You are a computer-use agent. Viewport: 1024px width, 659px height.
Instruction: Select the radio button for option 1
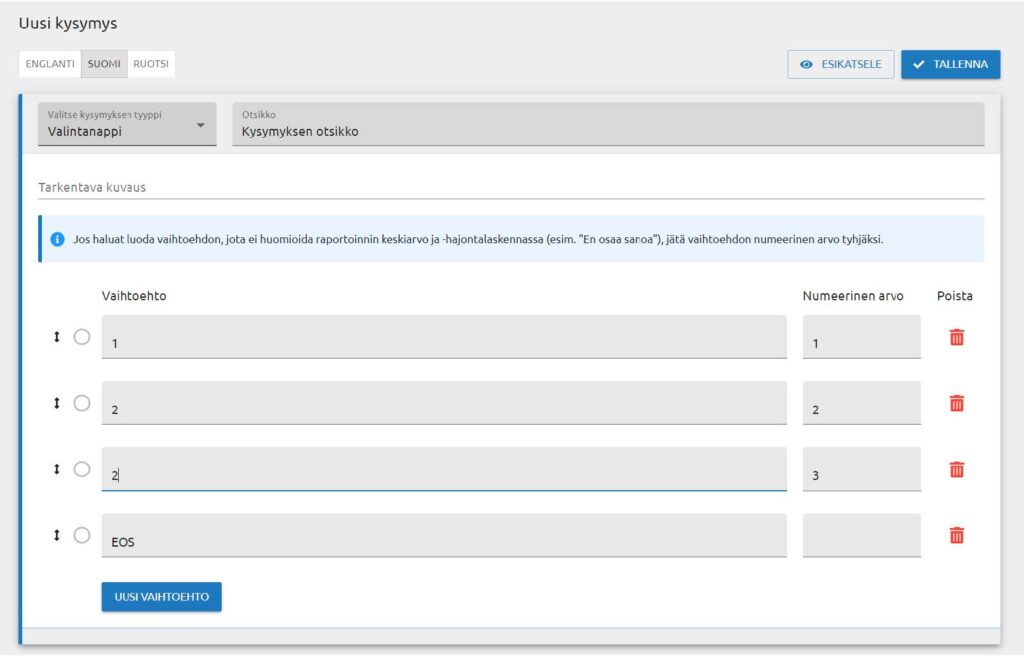82,337
